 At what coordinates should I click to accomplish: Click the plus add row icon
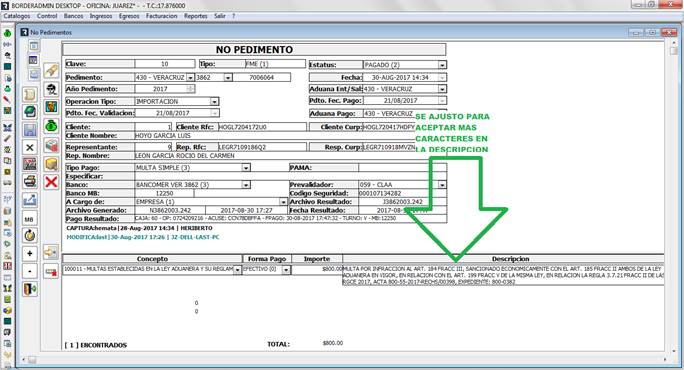pyautogui.click(x=30, y=254)
